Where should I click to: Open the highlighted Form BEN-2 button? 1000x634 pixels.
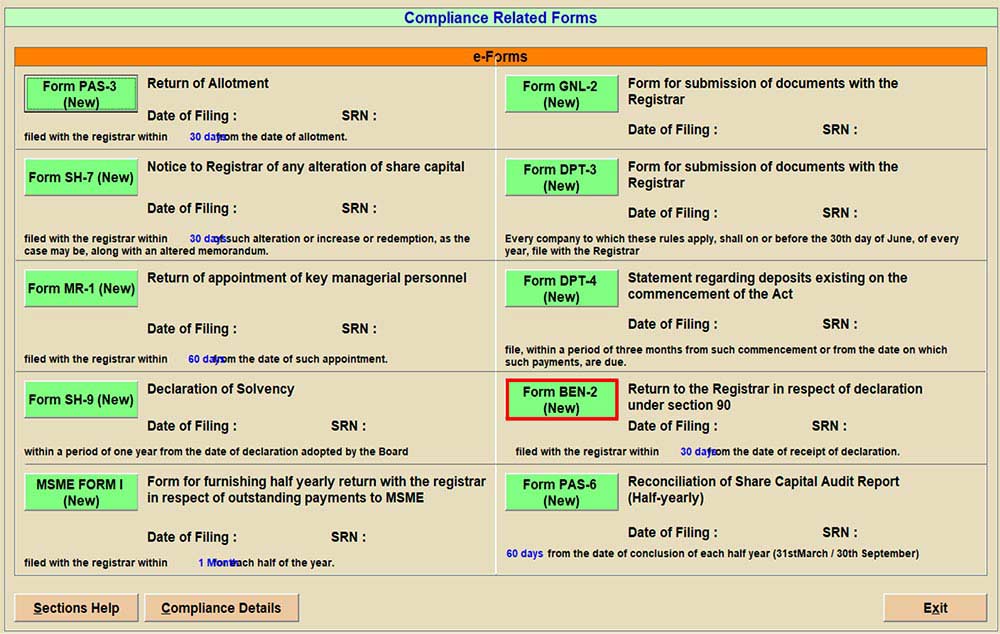(x=561, y=399)
